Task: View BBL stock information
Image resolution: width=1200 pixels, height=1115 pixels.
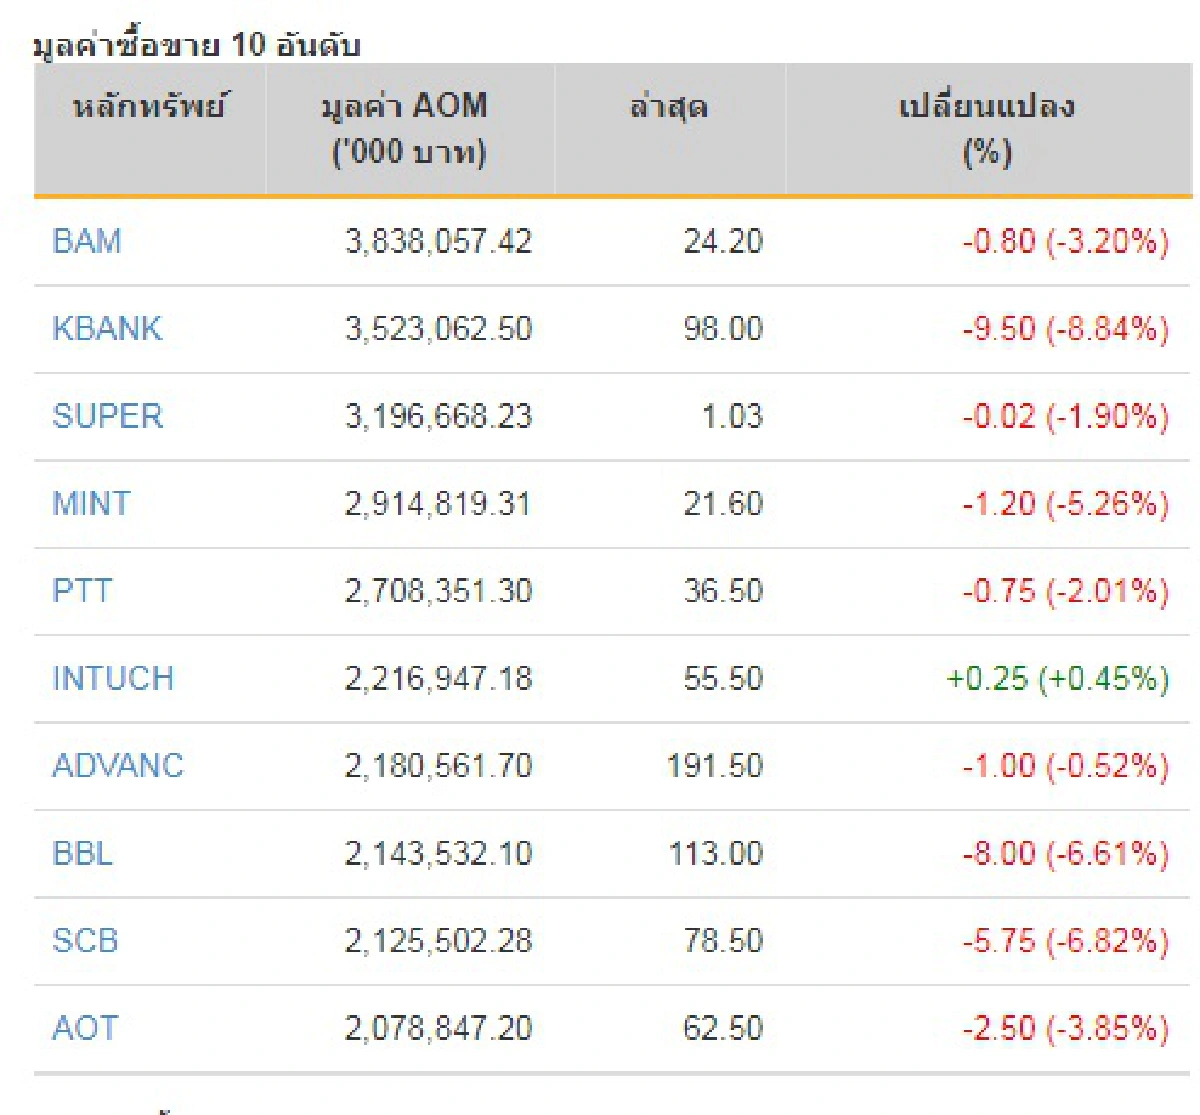Action: pyautogui.click(x=82, y=853)
